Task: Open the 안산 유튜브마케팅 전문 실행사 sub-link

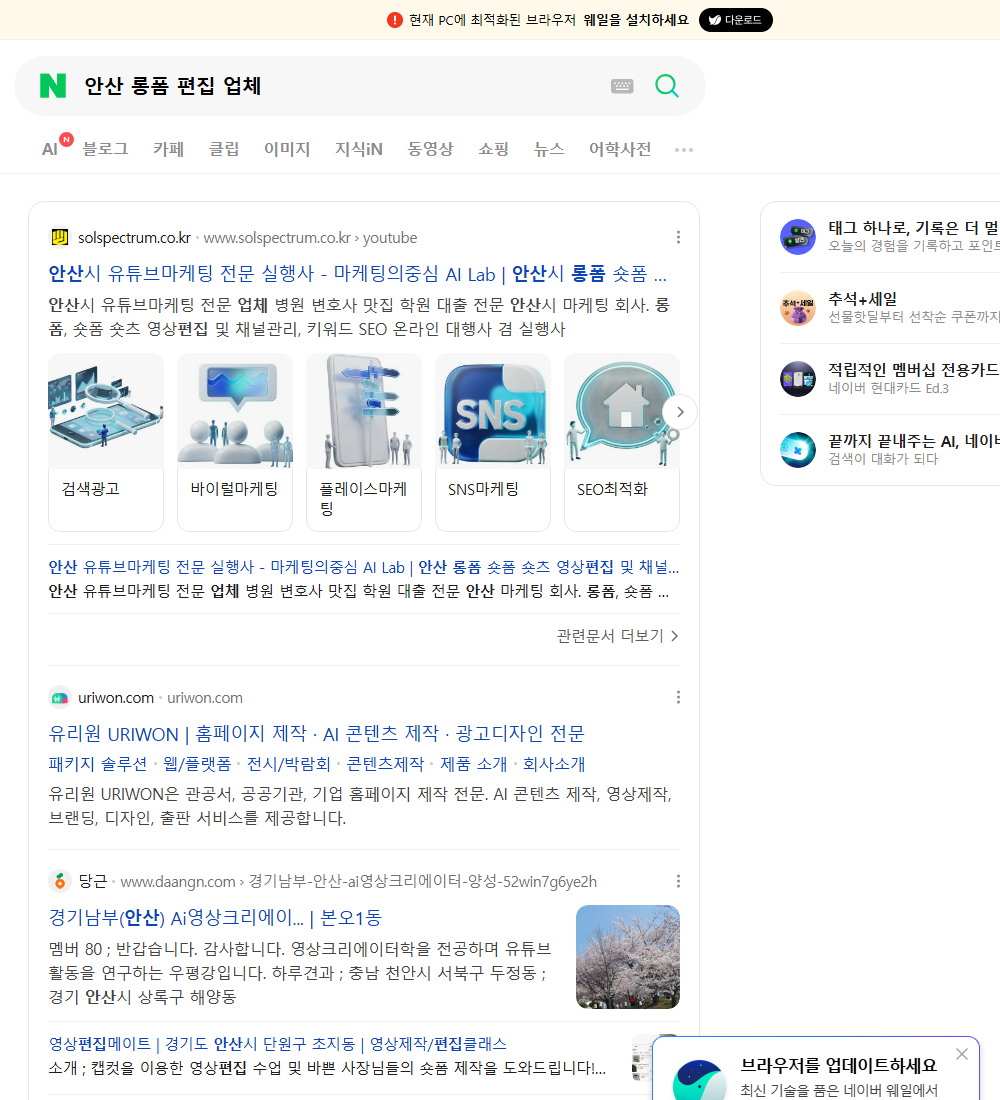Action: pyautogui.click(x=364, y=567)
